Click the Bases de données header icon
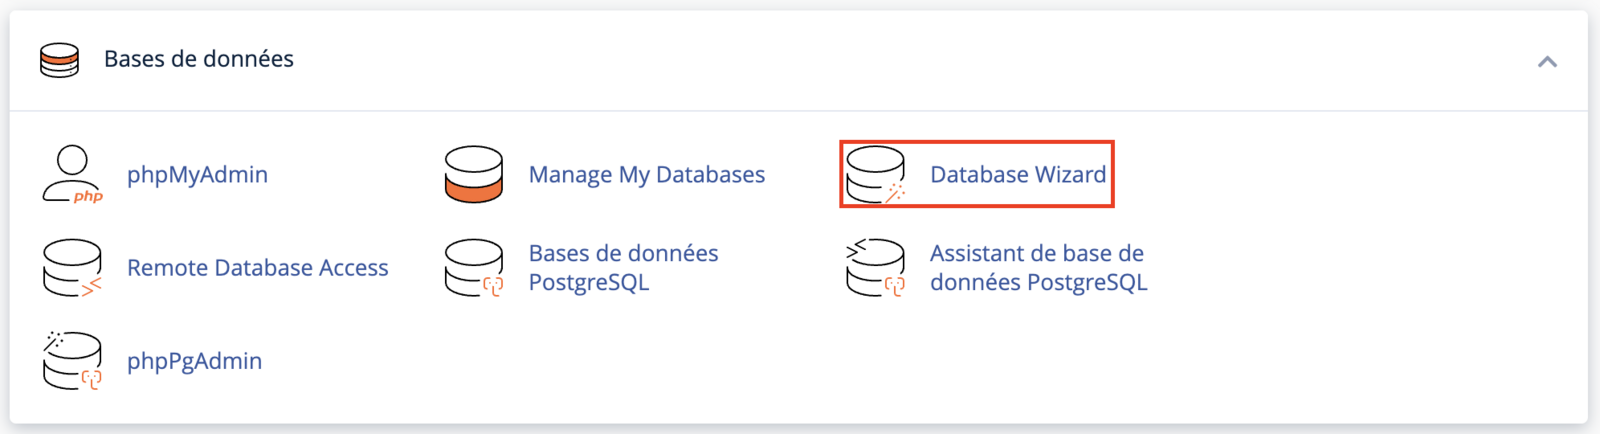1600x434 pixels. pos(59,60)
